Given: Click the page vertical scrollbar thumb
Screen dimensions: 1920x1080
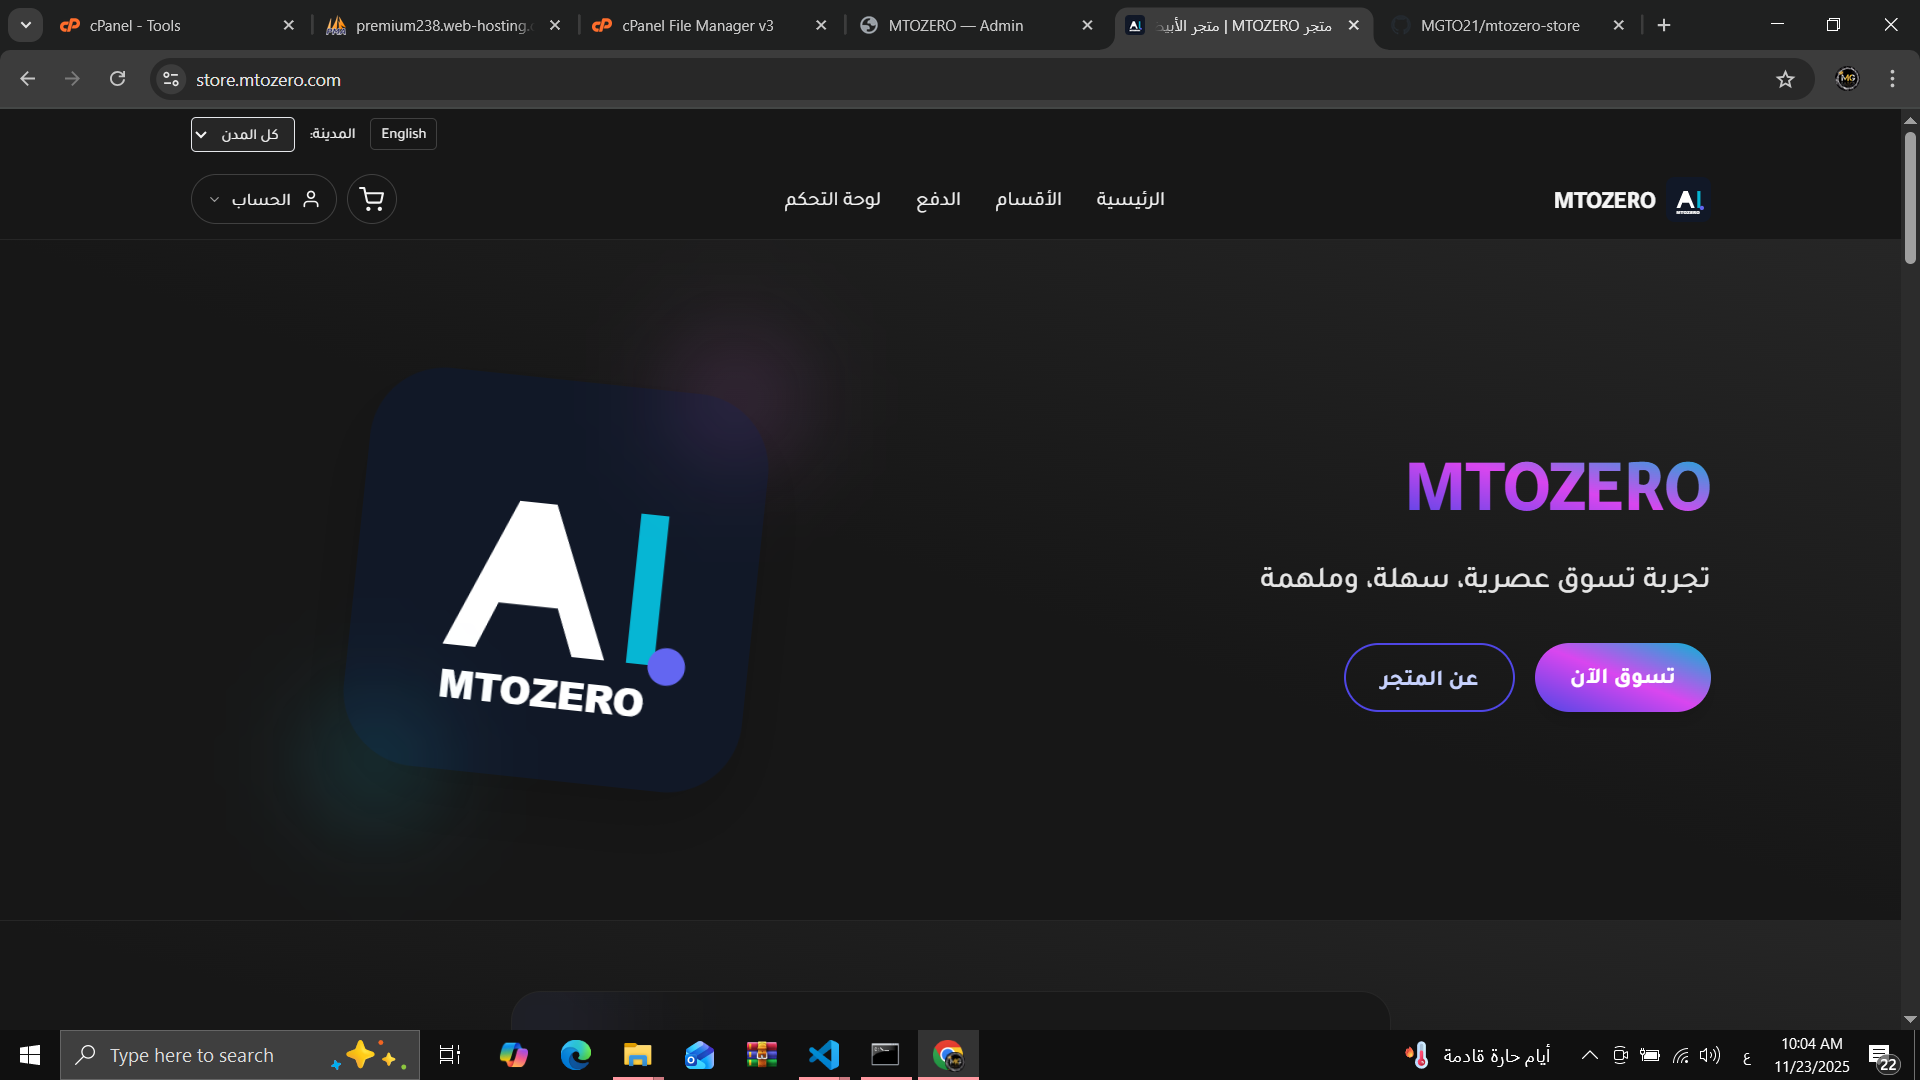Looking at the screenshot, I should click(1910, 197).
